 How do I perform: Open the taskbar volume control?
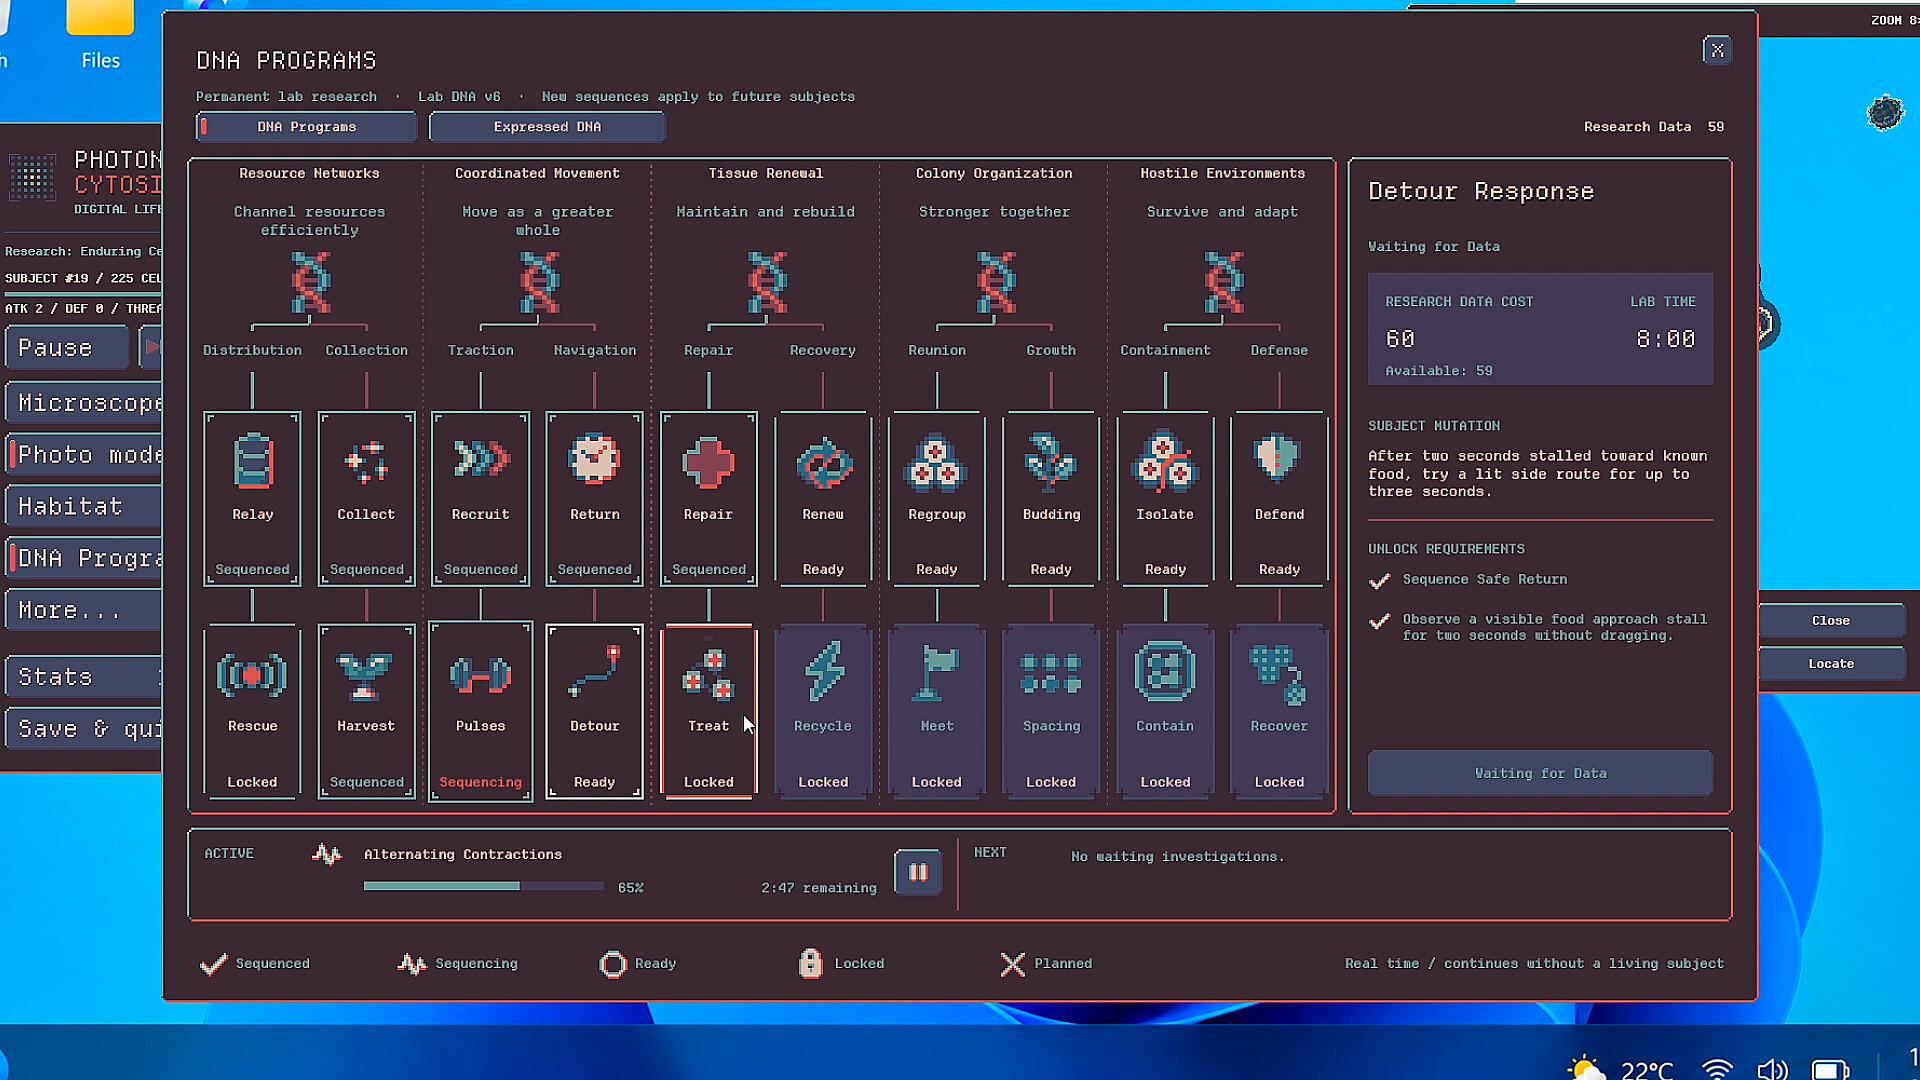tap(1772, 1069)
